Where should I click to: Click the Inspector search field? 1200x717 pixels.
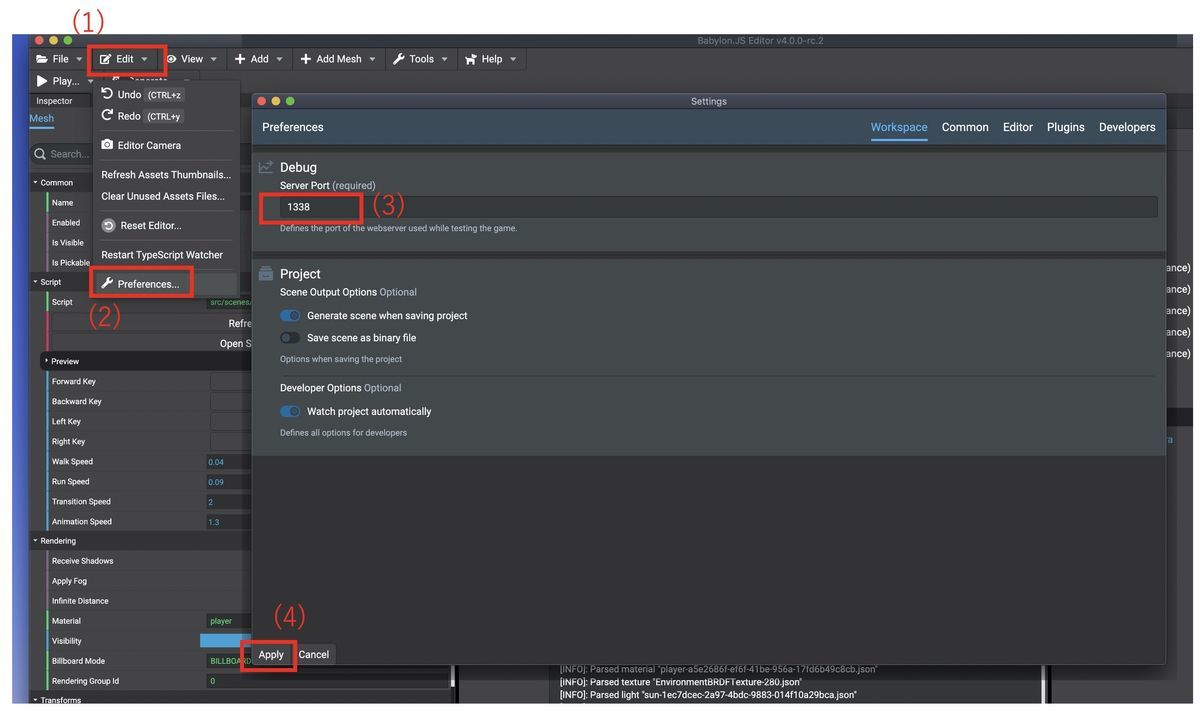click(x=62, y=154)
